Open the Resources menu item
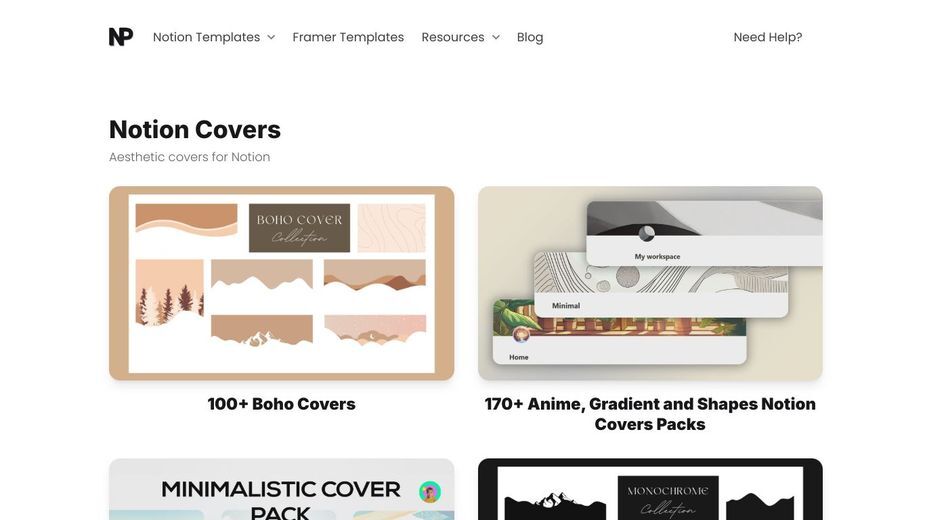The width and height of the screenshot is (925, 520). coord(453,37)
